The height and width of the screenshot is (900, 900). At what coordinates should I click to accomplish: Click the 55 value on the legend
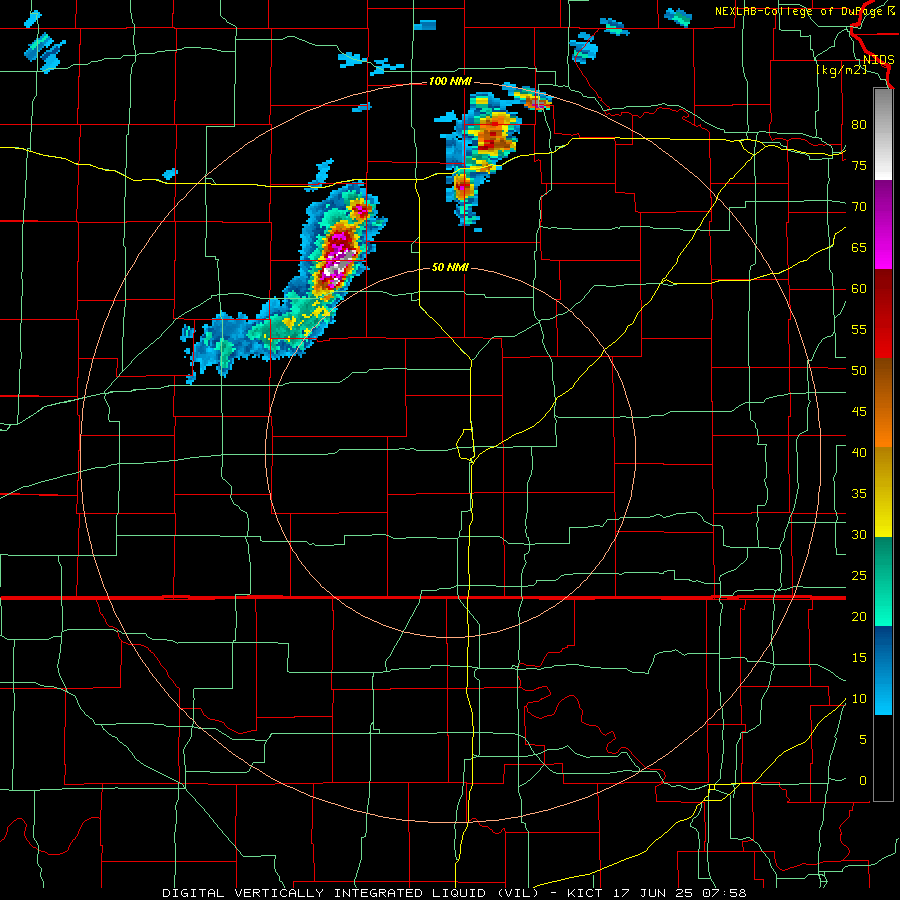pos(859,329)
